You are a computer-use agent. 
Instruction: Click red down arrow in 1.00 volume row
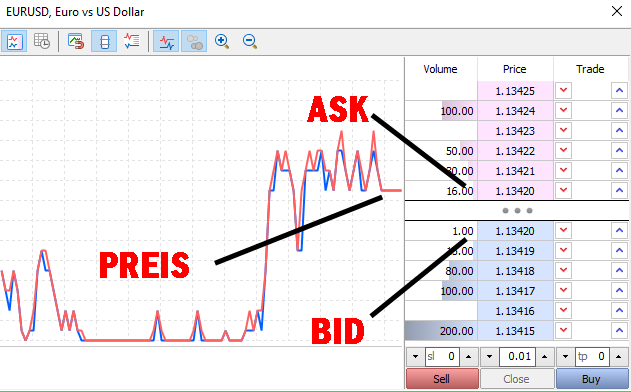[x=563, y=231]
